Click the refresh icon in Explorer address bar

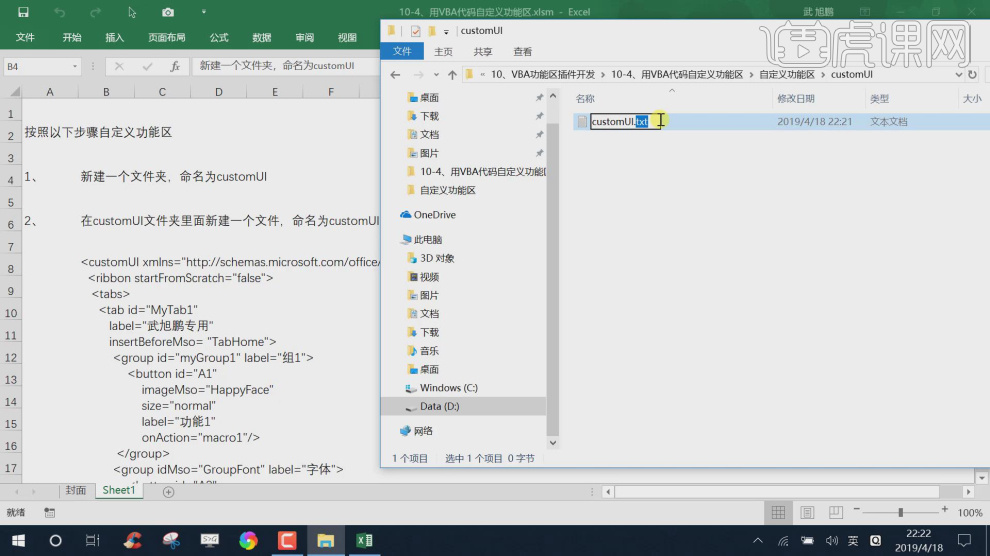pyautogui.click(x=972, y=74)
